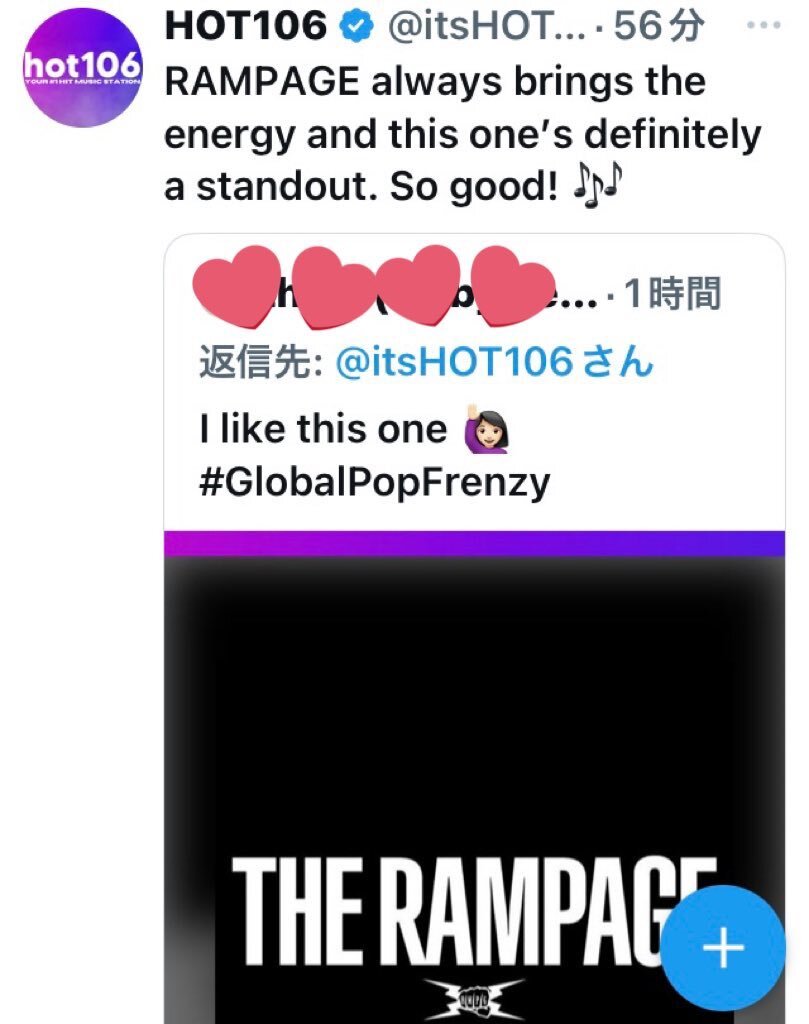Screen dimensions: 809x1024
Task: Click the music notes emoji in the tweet
Action: coord(597,185)
